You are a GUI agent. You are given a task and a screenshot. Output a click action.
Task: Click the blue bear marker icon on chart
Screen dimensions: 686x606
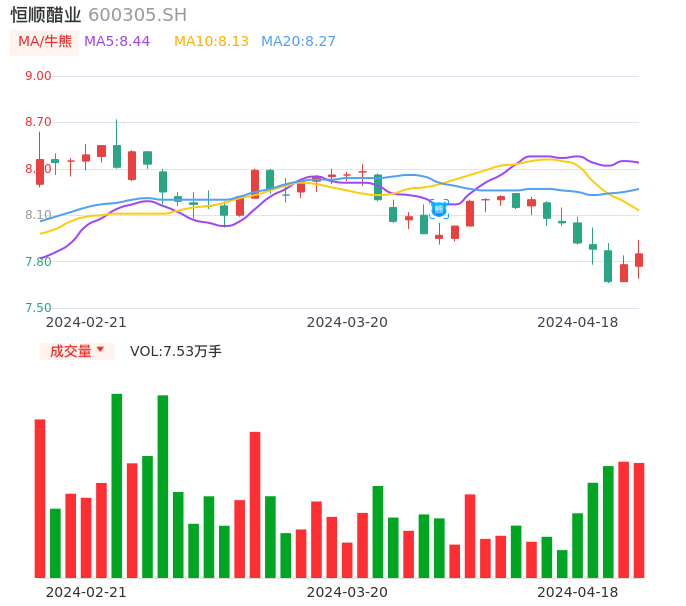click(x=439, y=209)
